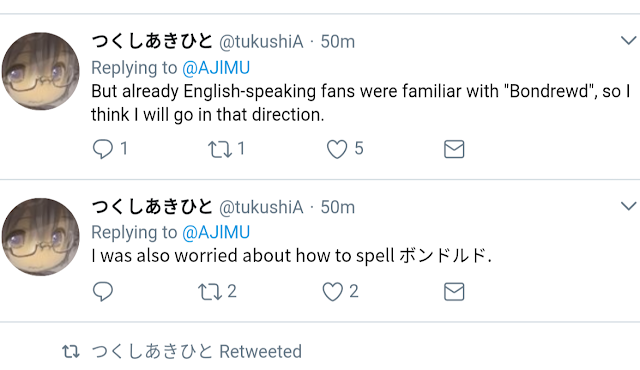The image size is (640, 370).
Task: Like the tweet about English-speaking fans
Action: [337, 149]
